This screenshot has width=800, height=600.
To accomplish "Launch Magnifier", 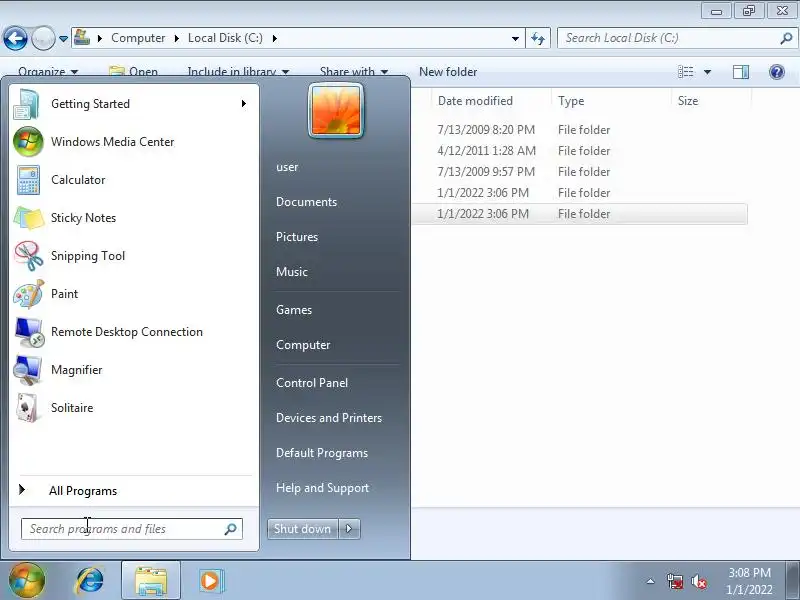I will click(134, 370).
